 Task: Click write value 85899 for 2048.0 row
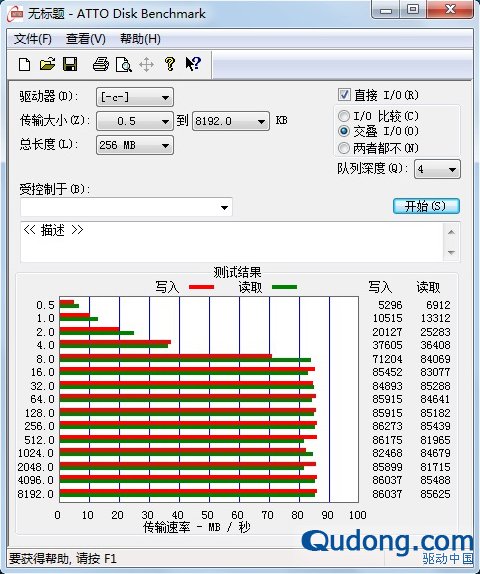(387, 467)
